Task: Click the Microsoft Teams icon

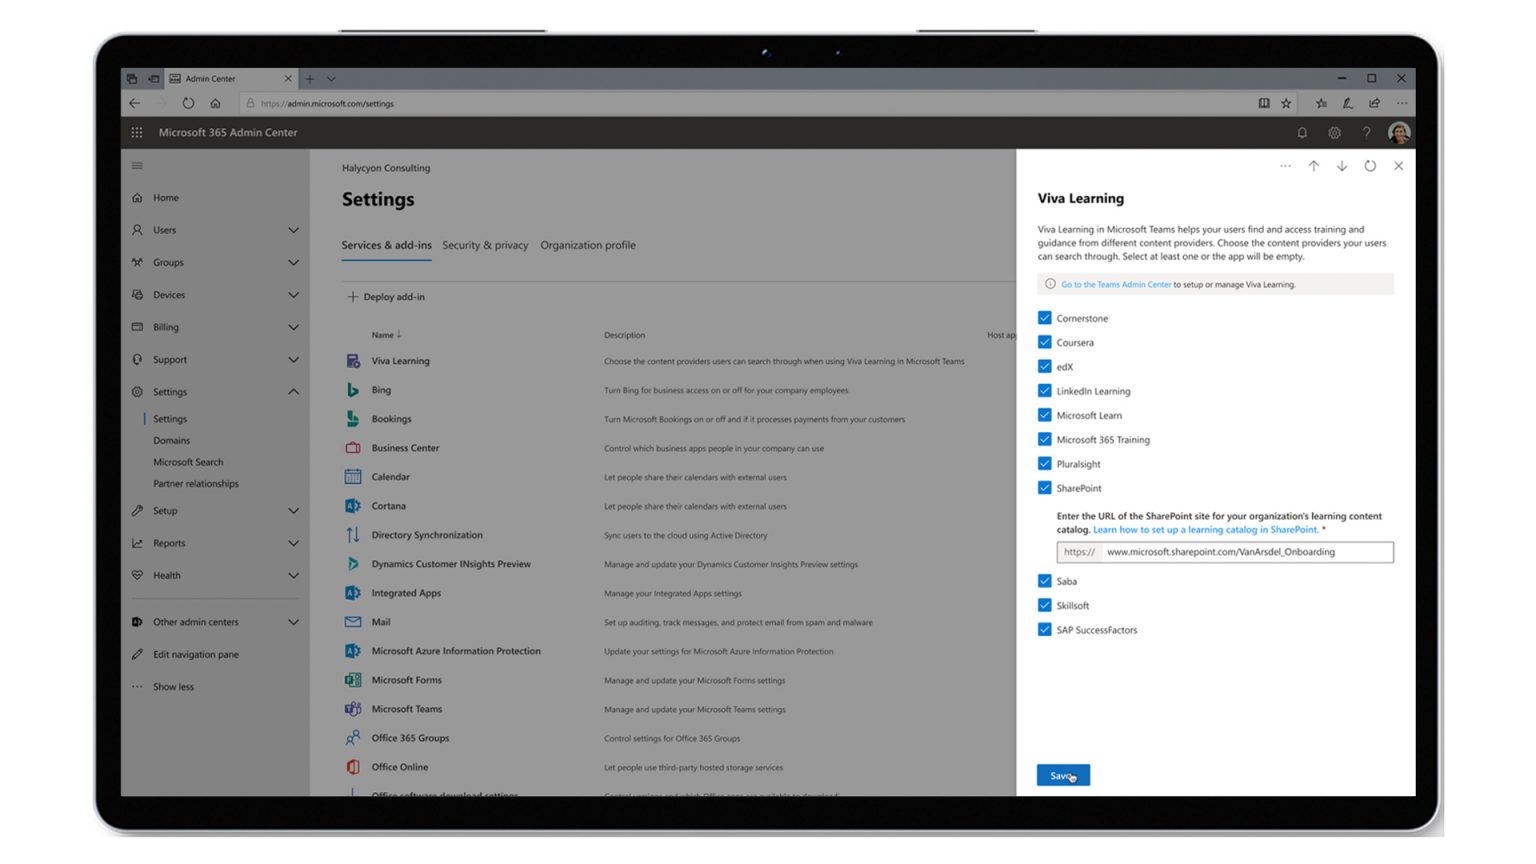Action: click(353, 709)
